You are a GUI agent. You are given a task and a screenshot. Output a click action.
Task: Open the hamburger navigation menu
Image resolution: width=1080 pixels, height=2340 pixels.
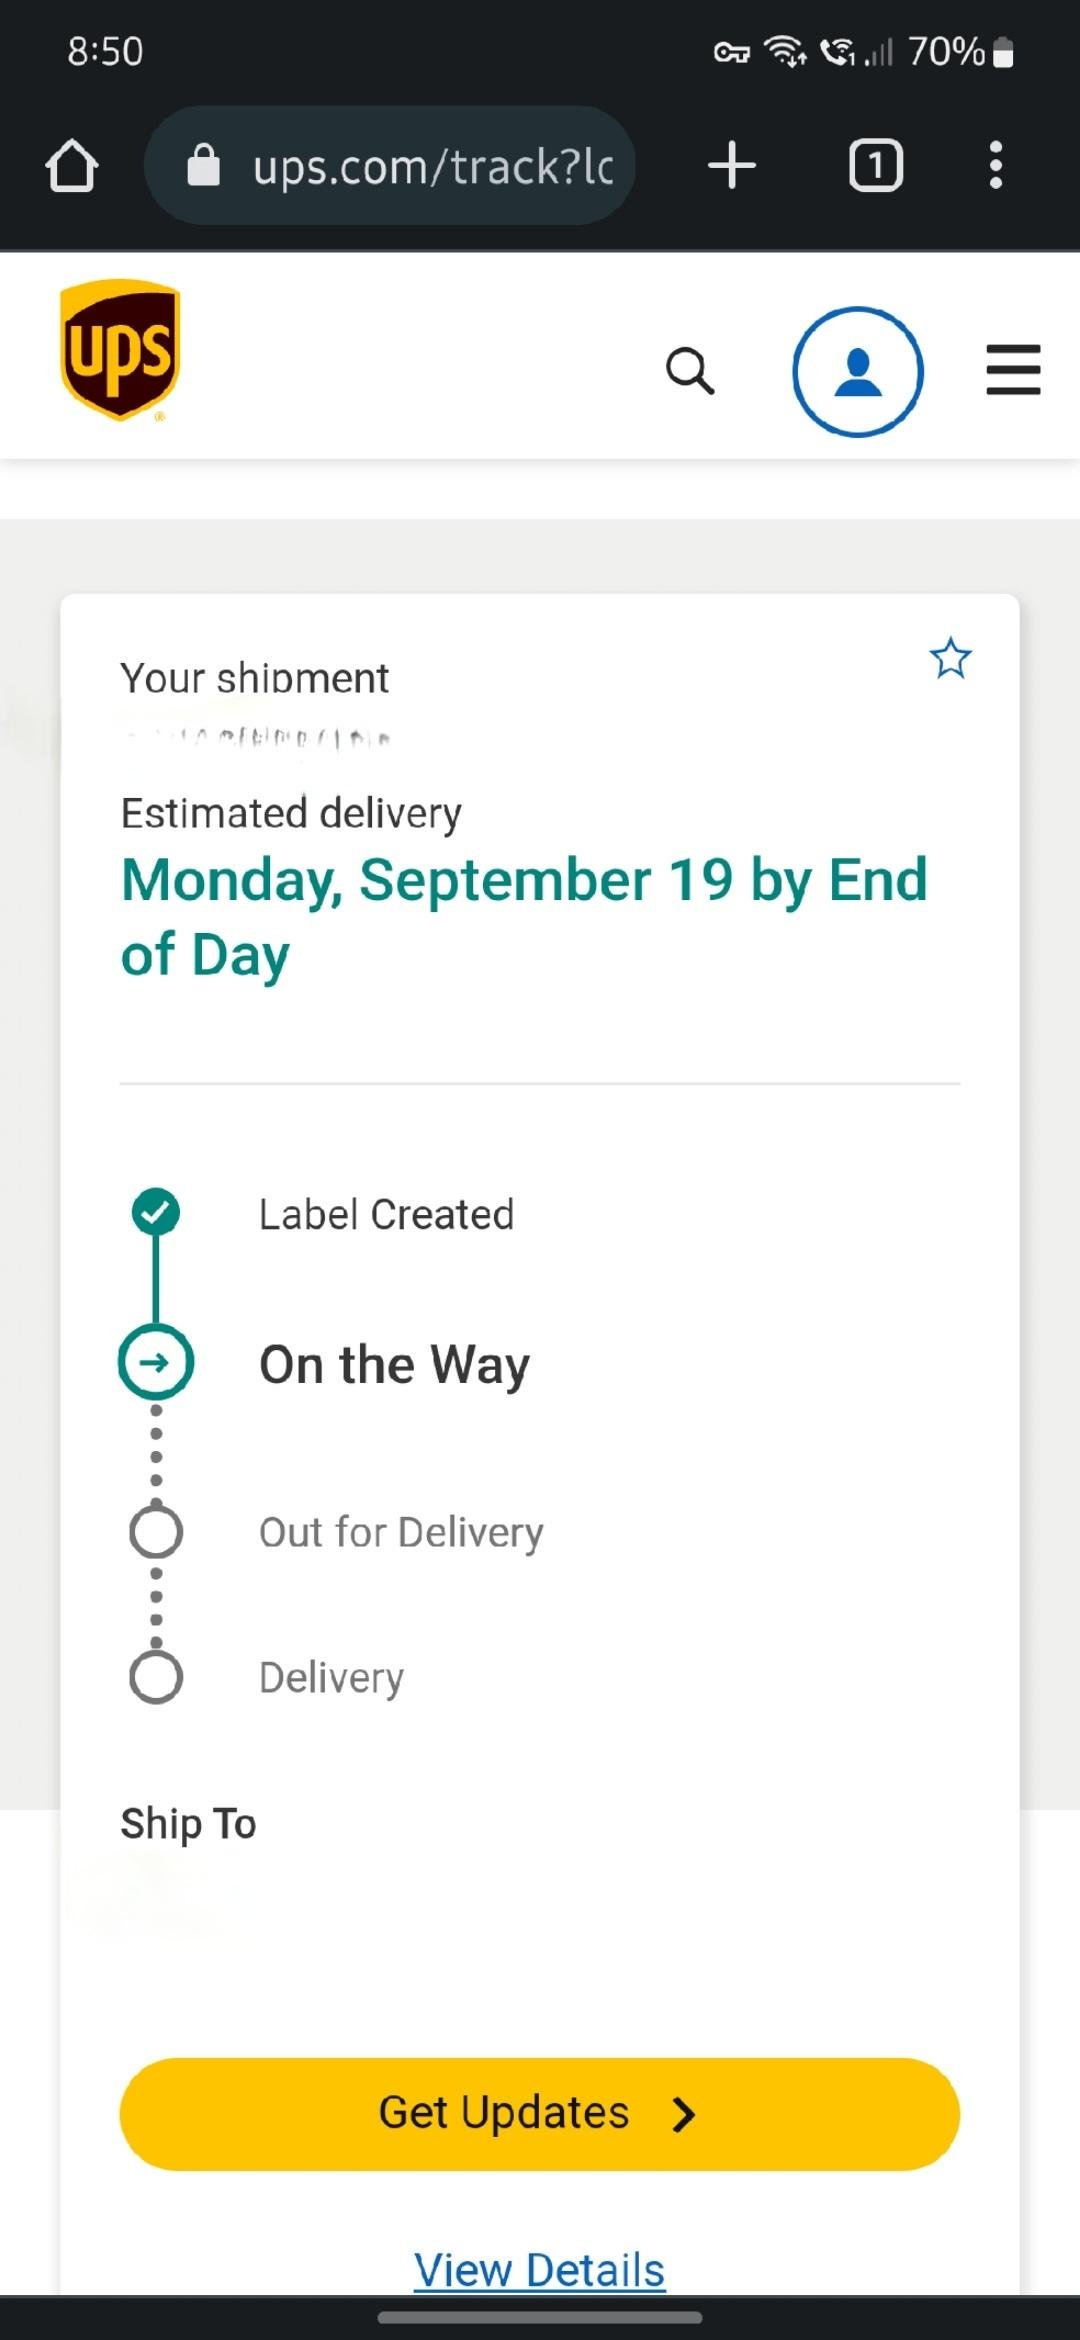(x=1013, y=370)
